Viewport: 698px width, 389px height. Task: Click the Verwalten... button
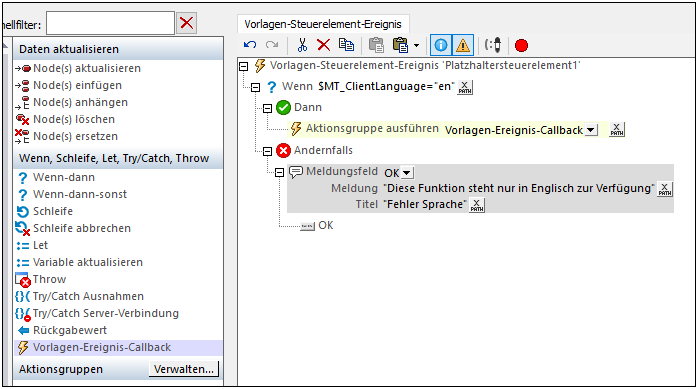coord(184,369)
